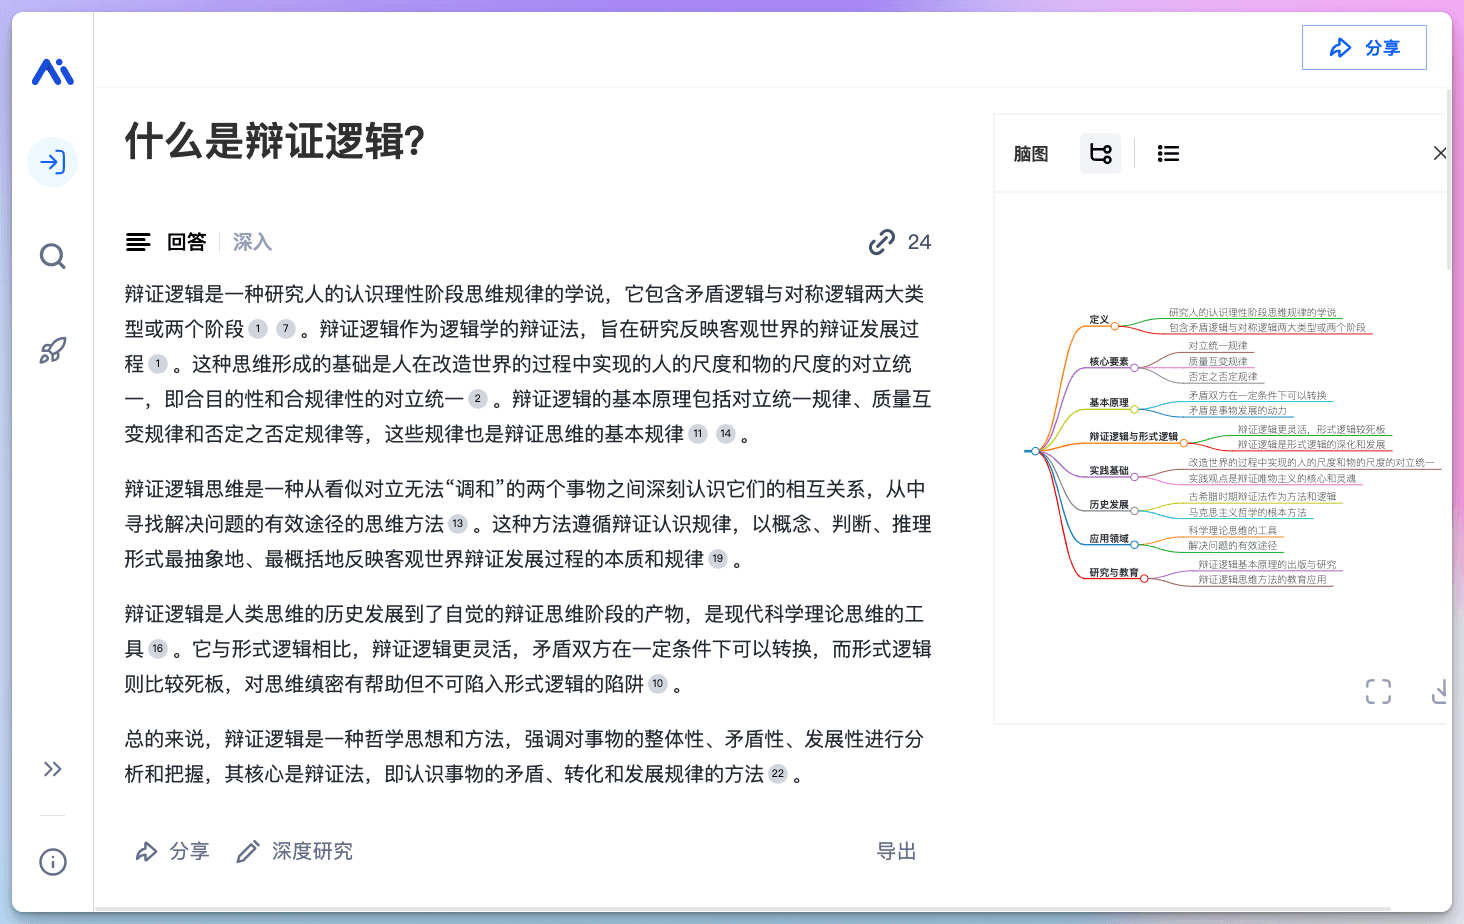Click the share arrow icon below answer

point(147,851)
